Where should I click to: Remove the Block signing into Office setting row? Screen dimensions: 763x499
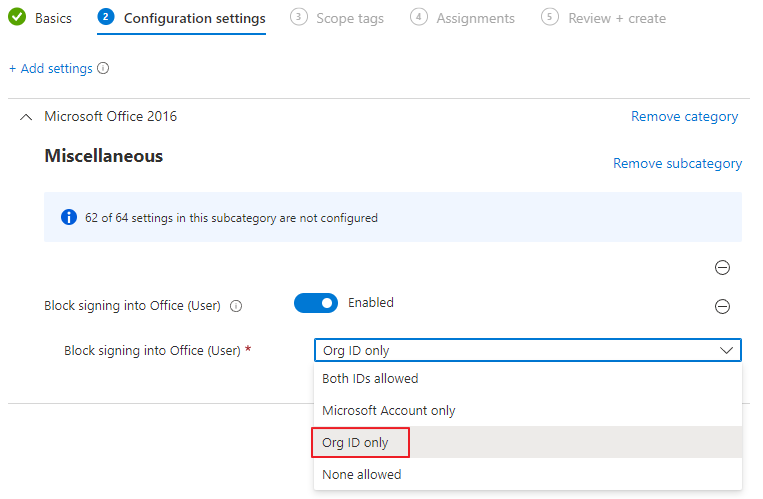[722, 306]
